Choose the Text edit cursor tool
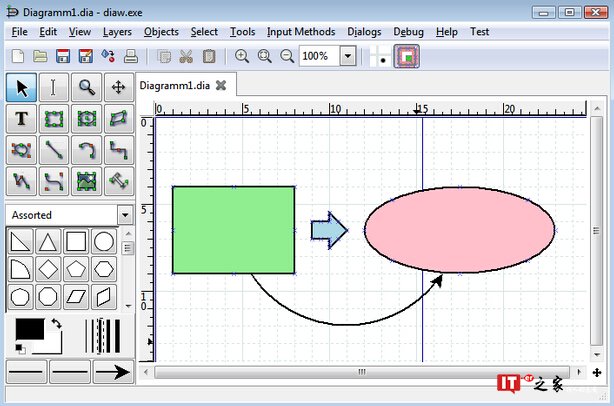This screenshot has height=406, width=614. pos(54,87)
